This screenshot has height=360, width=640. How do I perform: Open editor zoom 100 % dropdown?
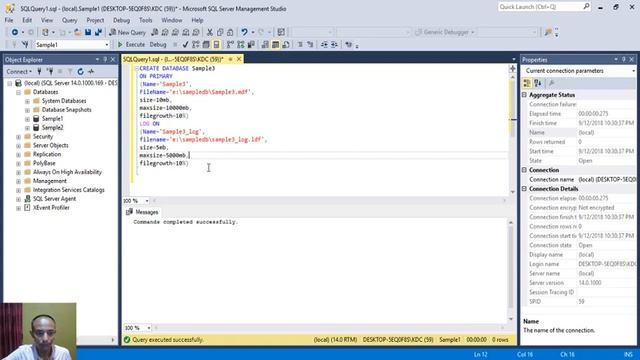point(147,201)
